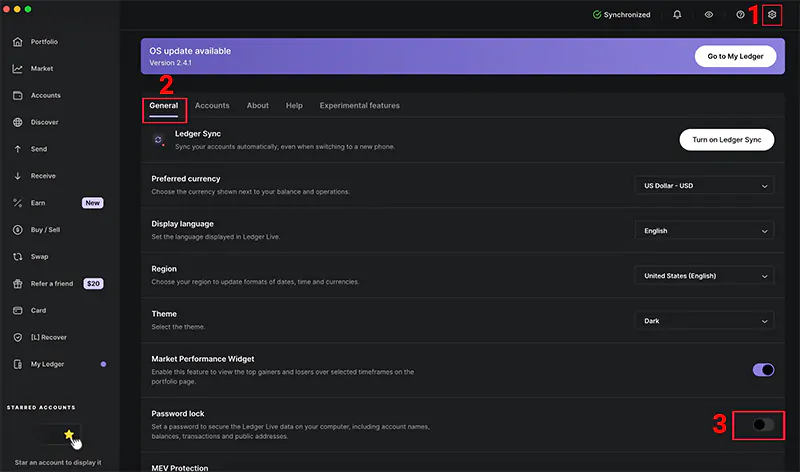The height and width of the screenshot is (472, 800).
Task: Enable the Password lock toggle
Action: click(763, 425)
